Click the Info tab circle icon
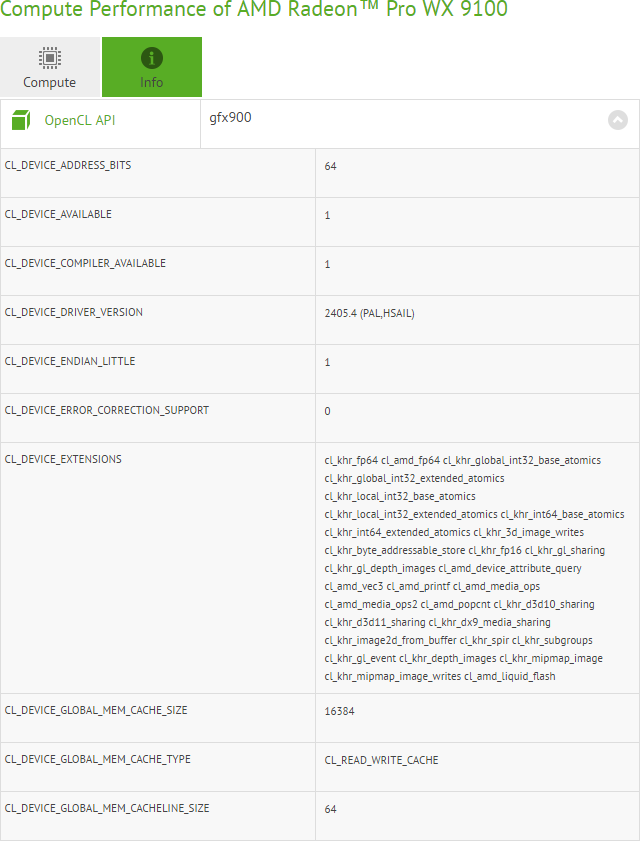 152,58
